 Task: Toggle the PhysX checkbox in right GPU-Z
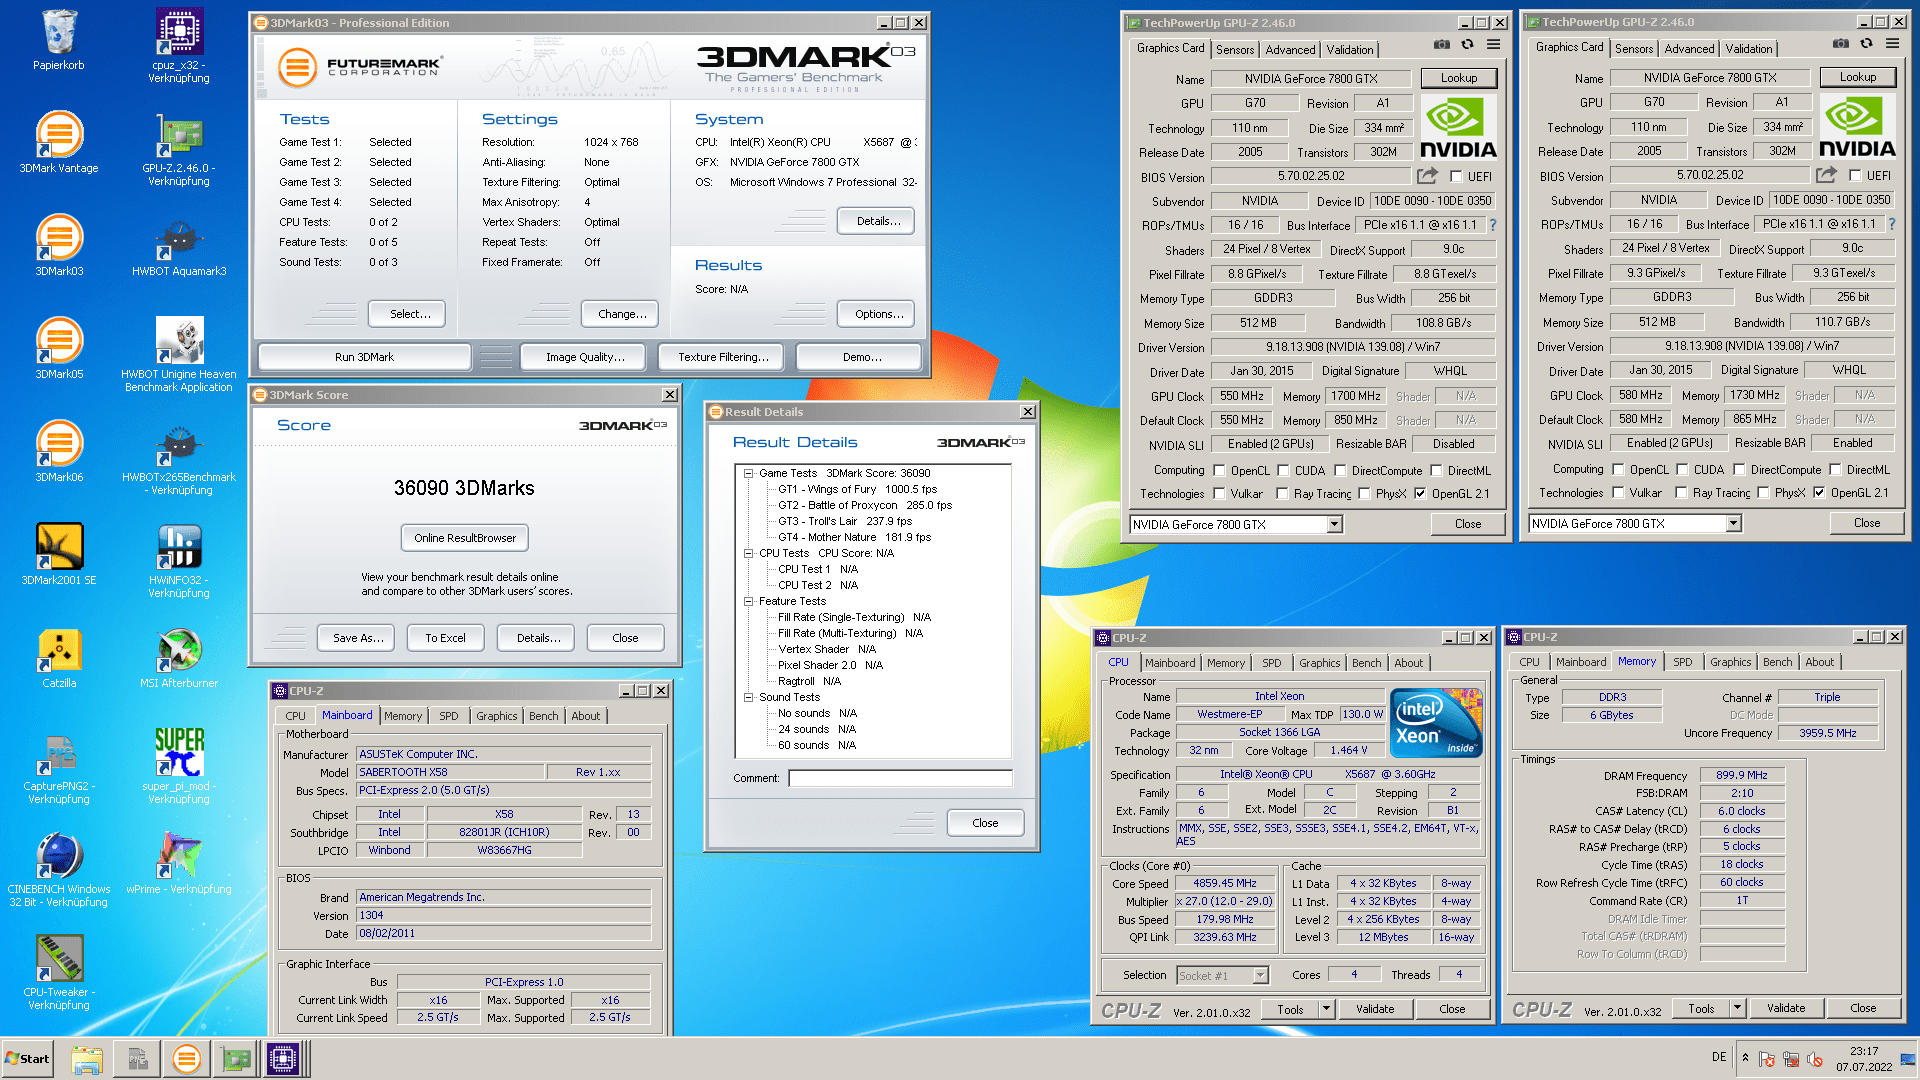(x=1763, y=493)
